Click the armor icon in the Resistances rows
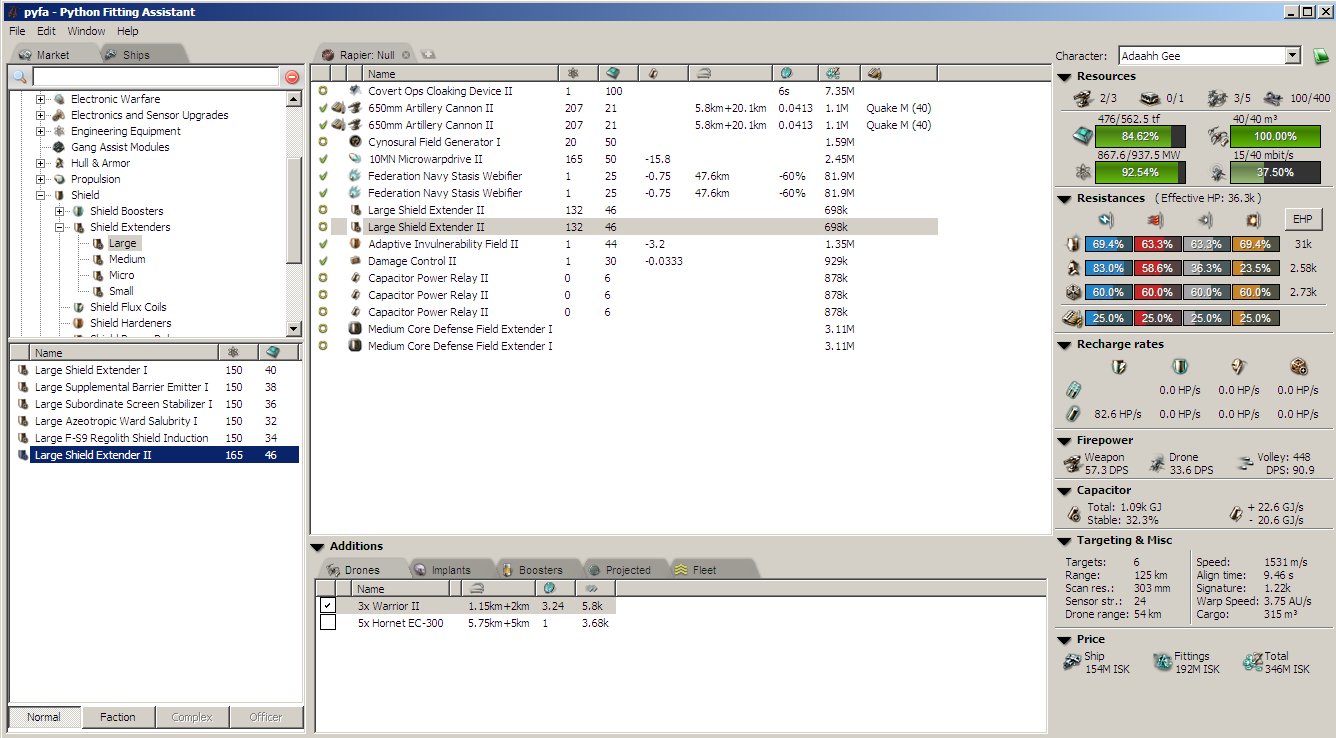Viewport: 1336px width, 738px height. [x=1075, y=268]
